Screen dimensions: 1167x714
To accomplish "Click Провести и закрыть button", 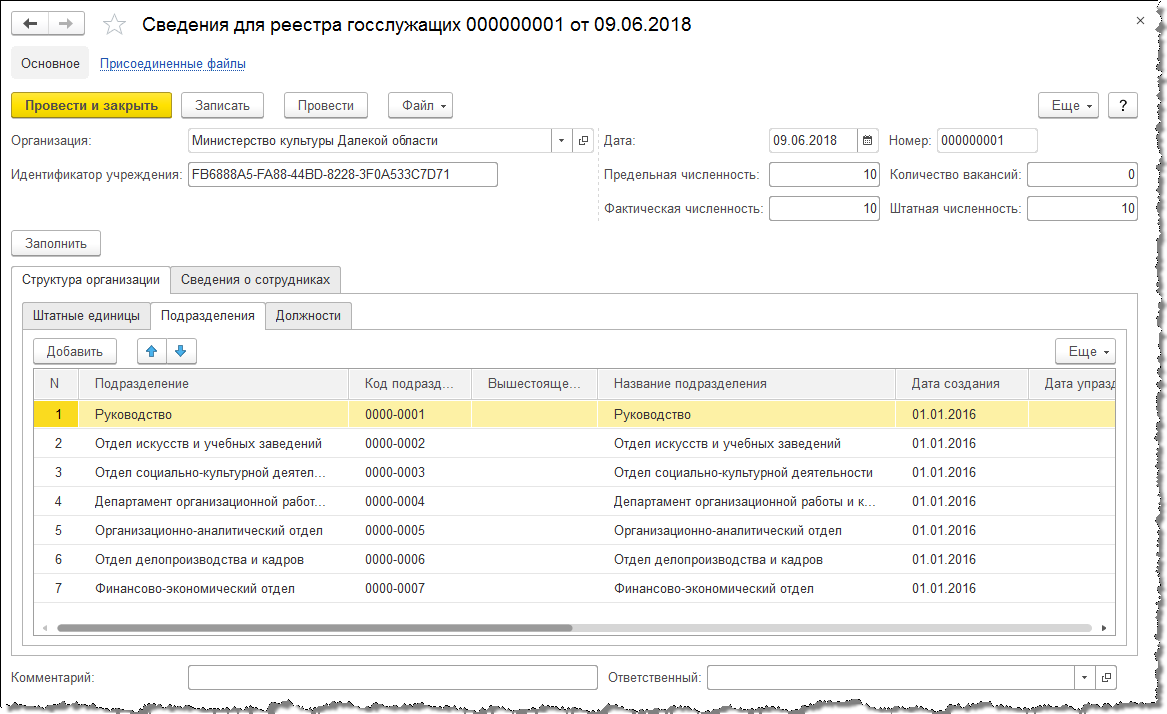I will (92, 106).
